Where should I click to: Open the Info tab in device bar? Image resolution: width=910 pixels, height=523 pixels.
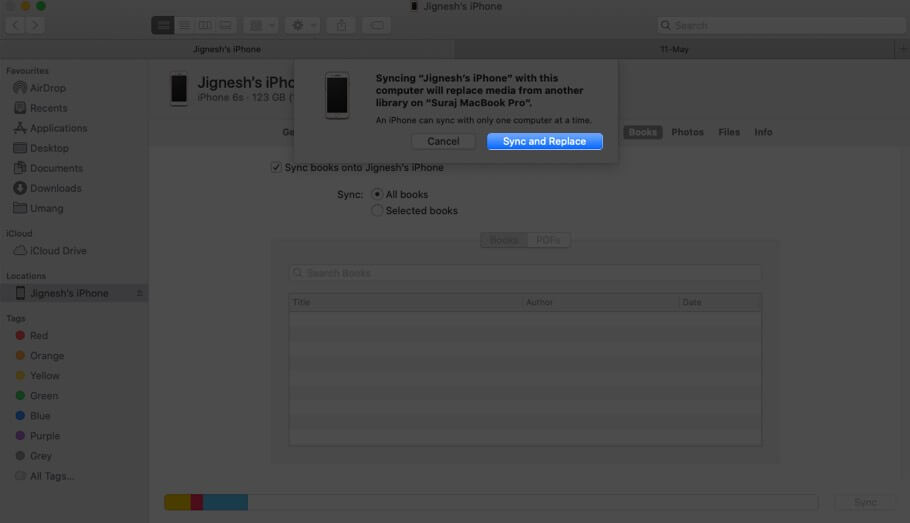pyautogui.click(x=763, y=132)
